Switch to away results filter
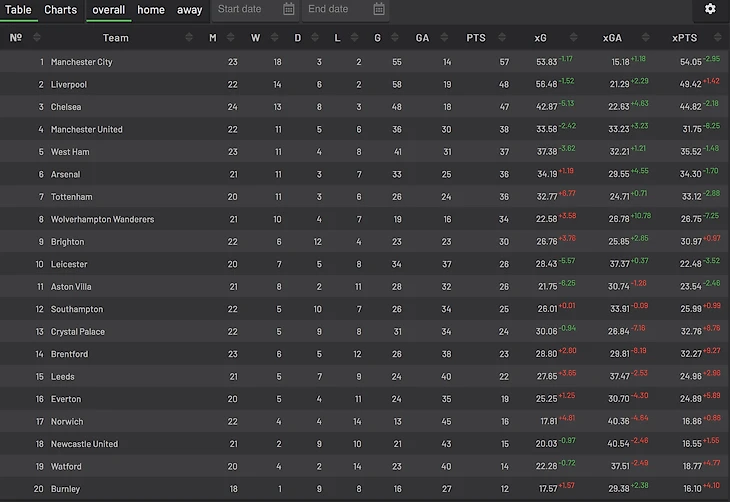This screenshot has width=730, height=502. coord(189,10)
